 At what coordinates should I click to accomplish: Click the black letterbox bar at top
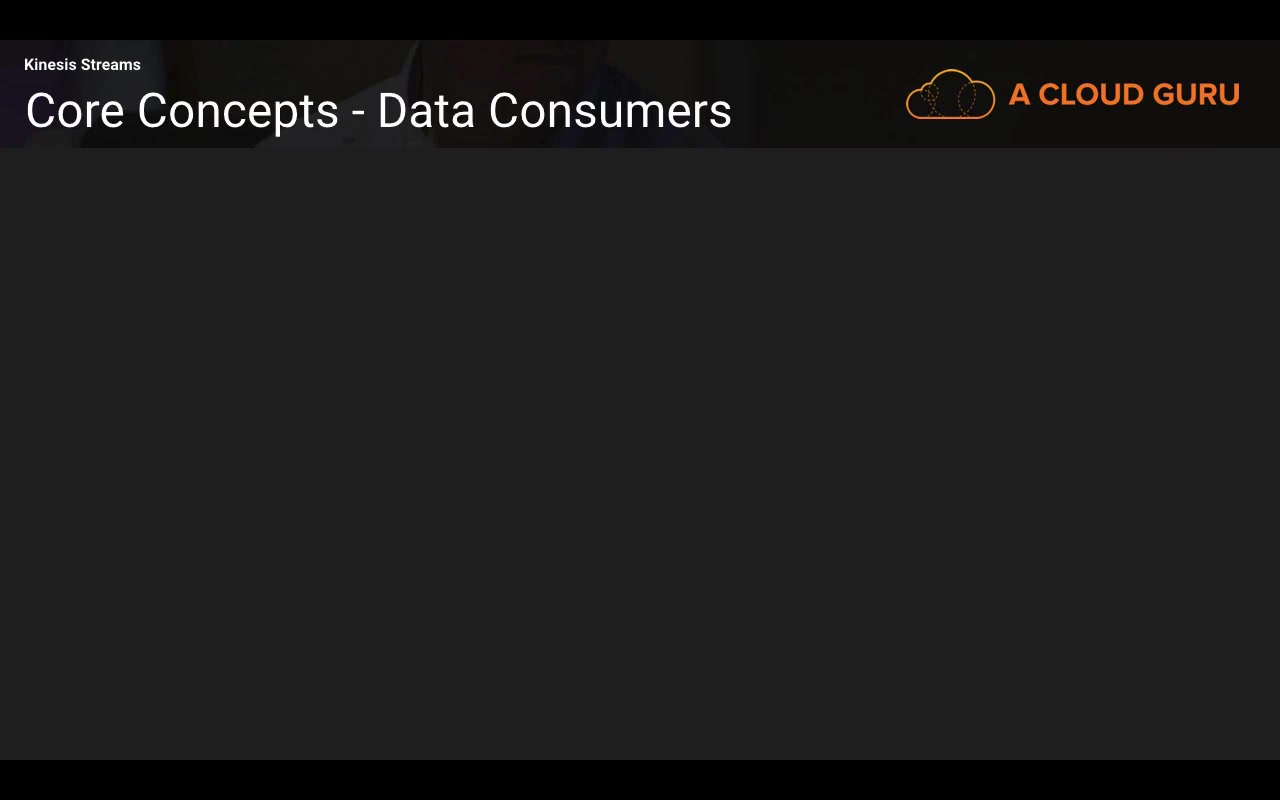point(640,19)
